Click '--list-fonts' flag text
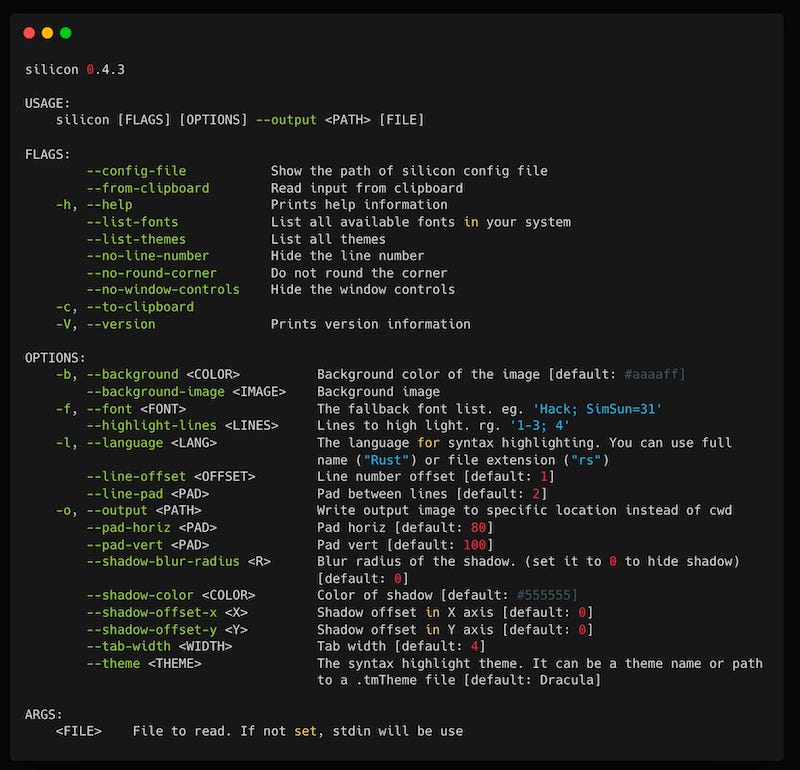This screenshot has width=800, height=770. tap(133, 222)
